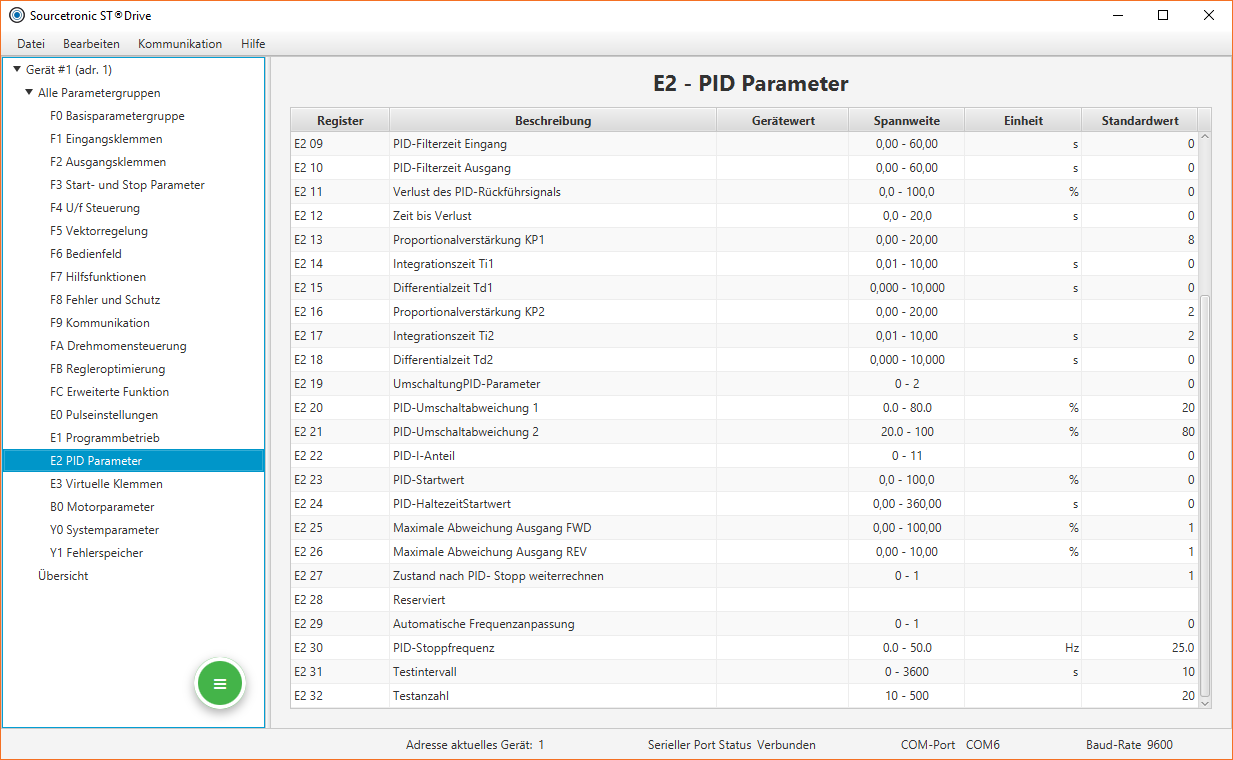This screenshot has height=760, width=1233.
Task: Click the Sourcetronic app icon in title bar
Action: [x=16, y=15]
